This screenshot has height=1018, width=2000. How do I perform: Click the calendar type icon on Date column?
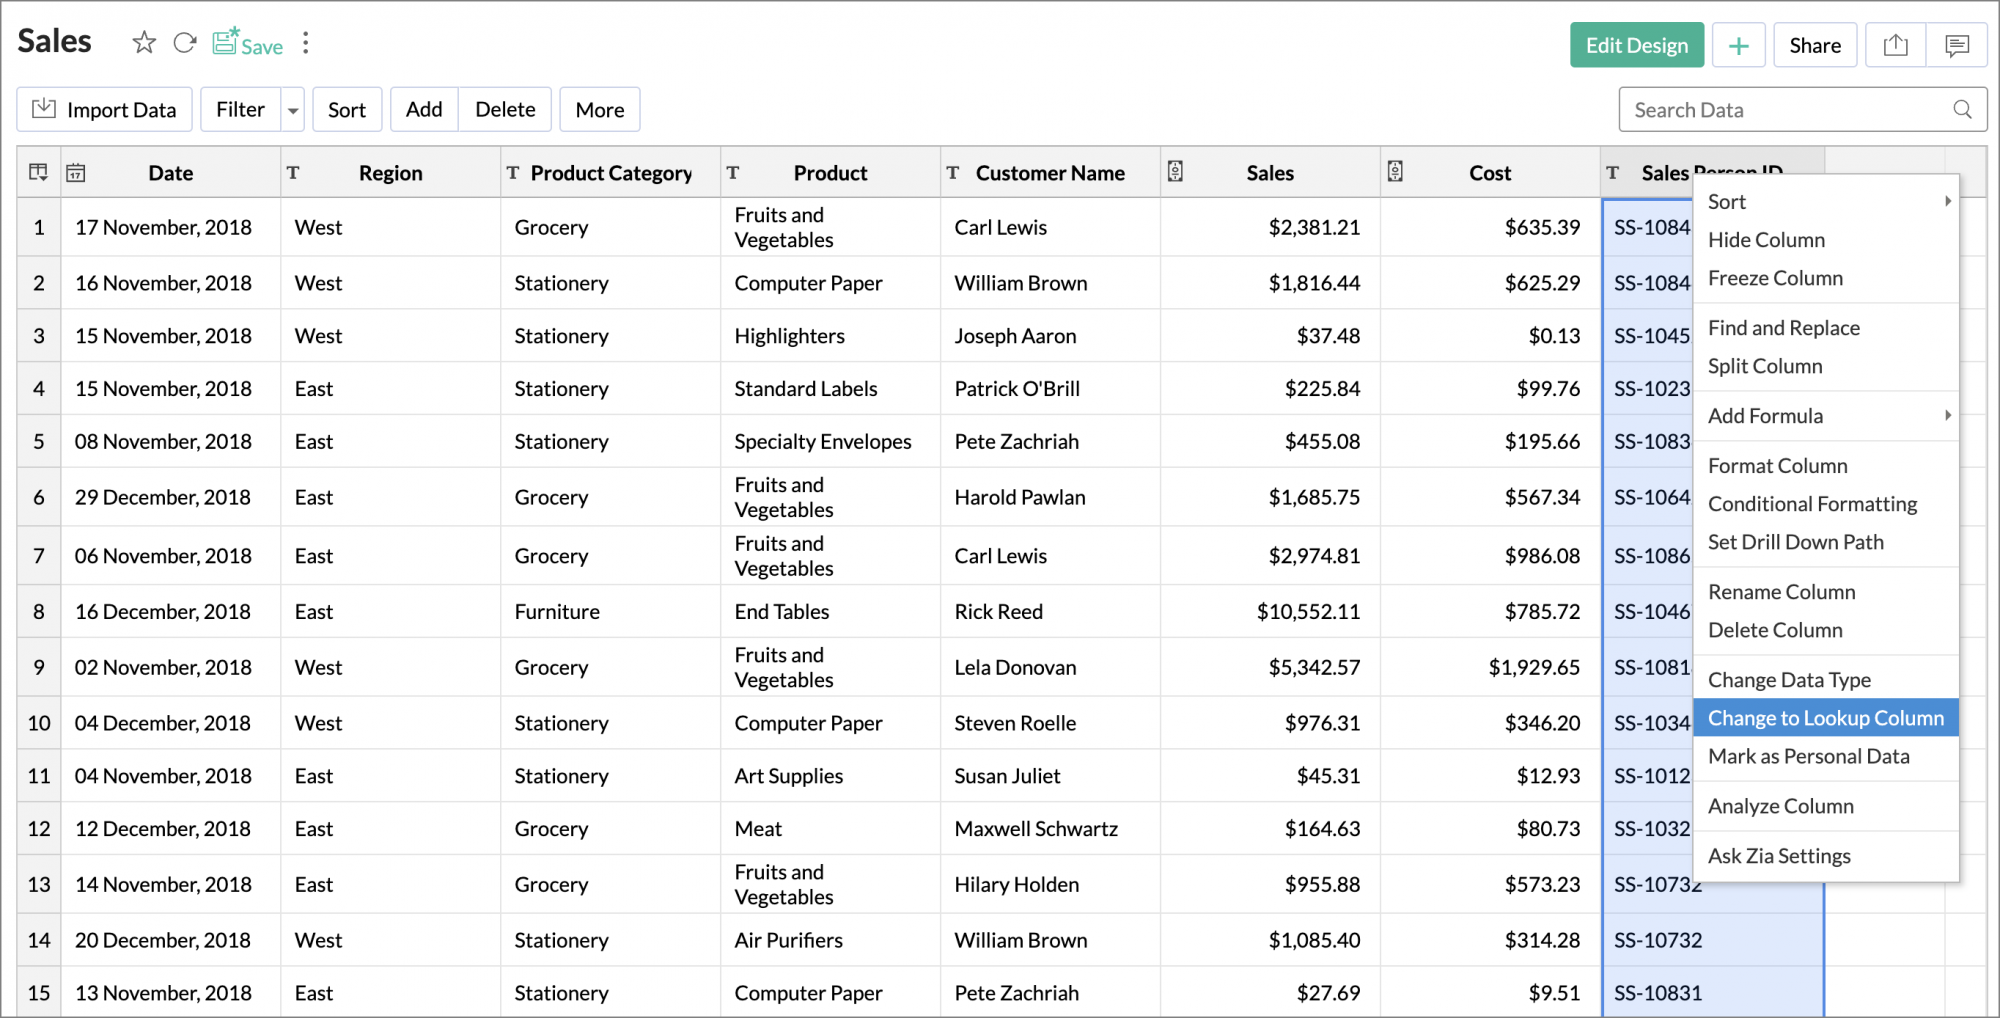[76, 173]
